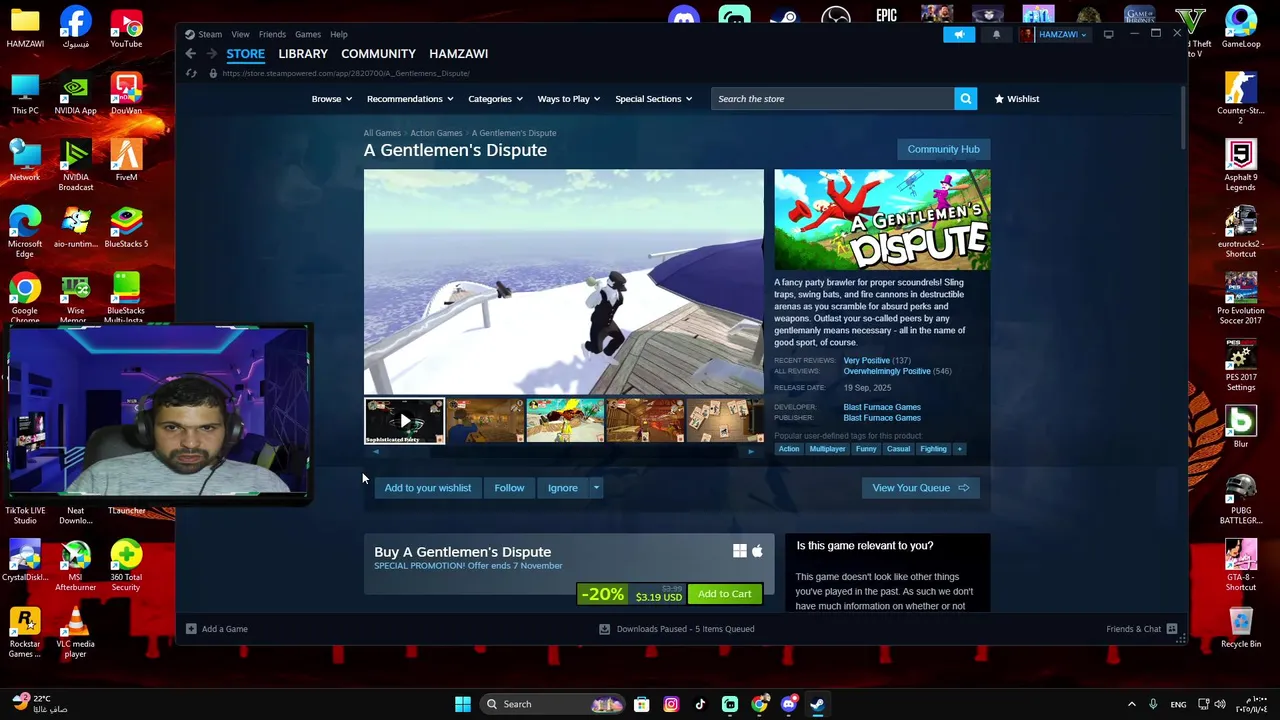1280x720 pixels.
Task: Expand more tags with the plus button
Action: coord(959,449)
